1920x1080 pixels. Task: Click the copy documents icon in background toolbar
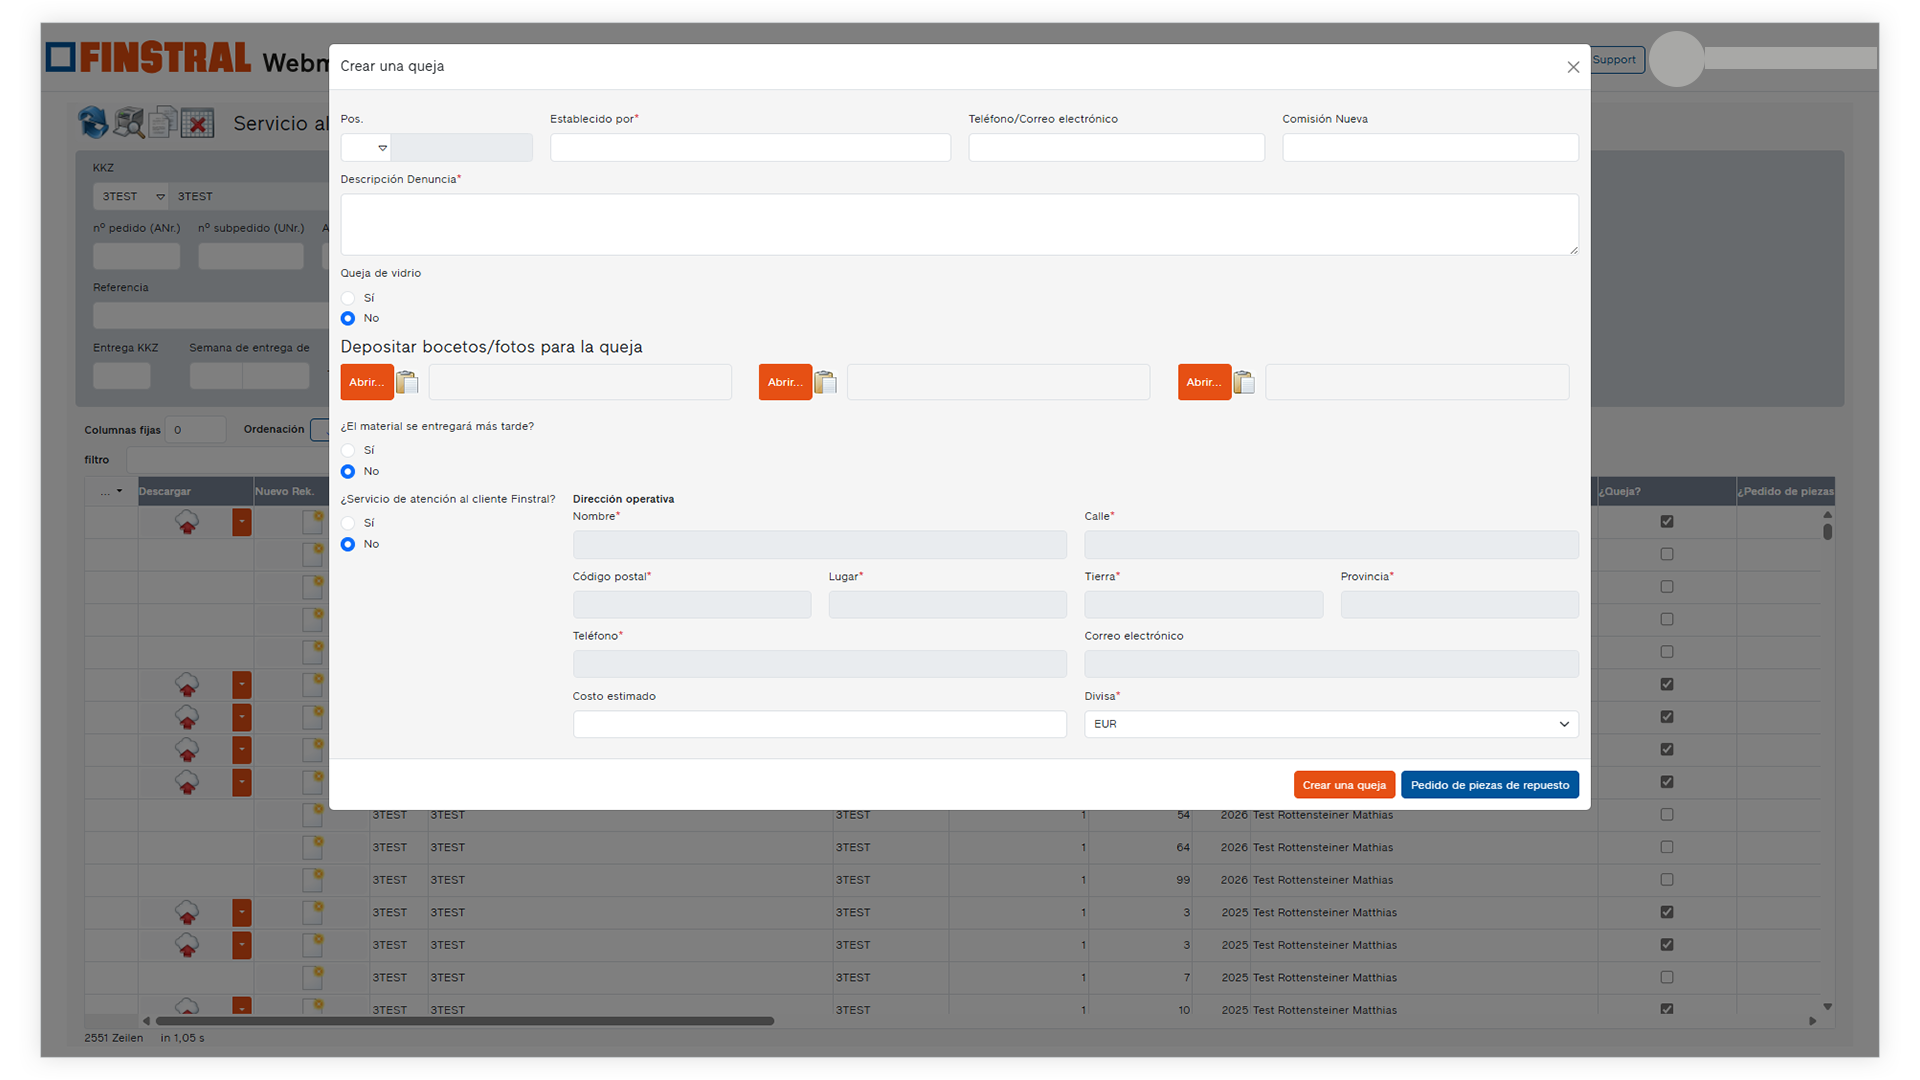[x=163, y=122]
